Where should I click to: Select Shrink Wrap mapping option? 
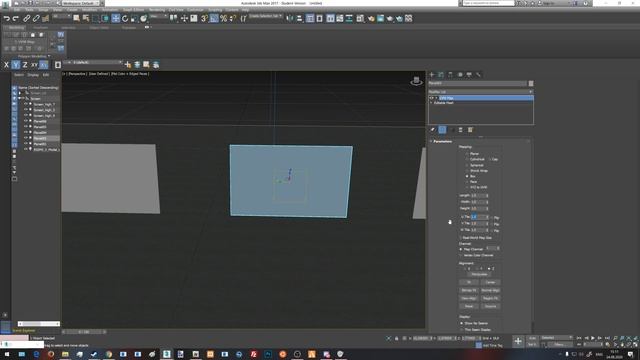467,171
